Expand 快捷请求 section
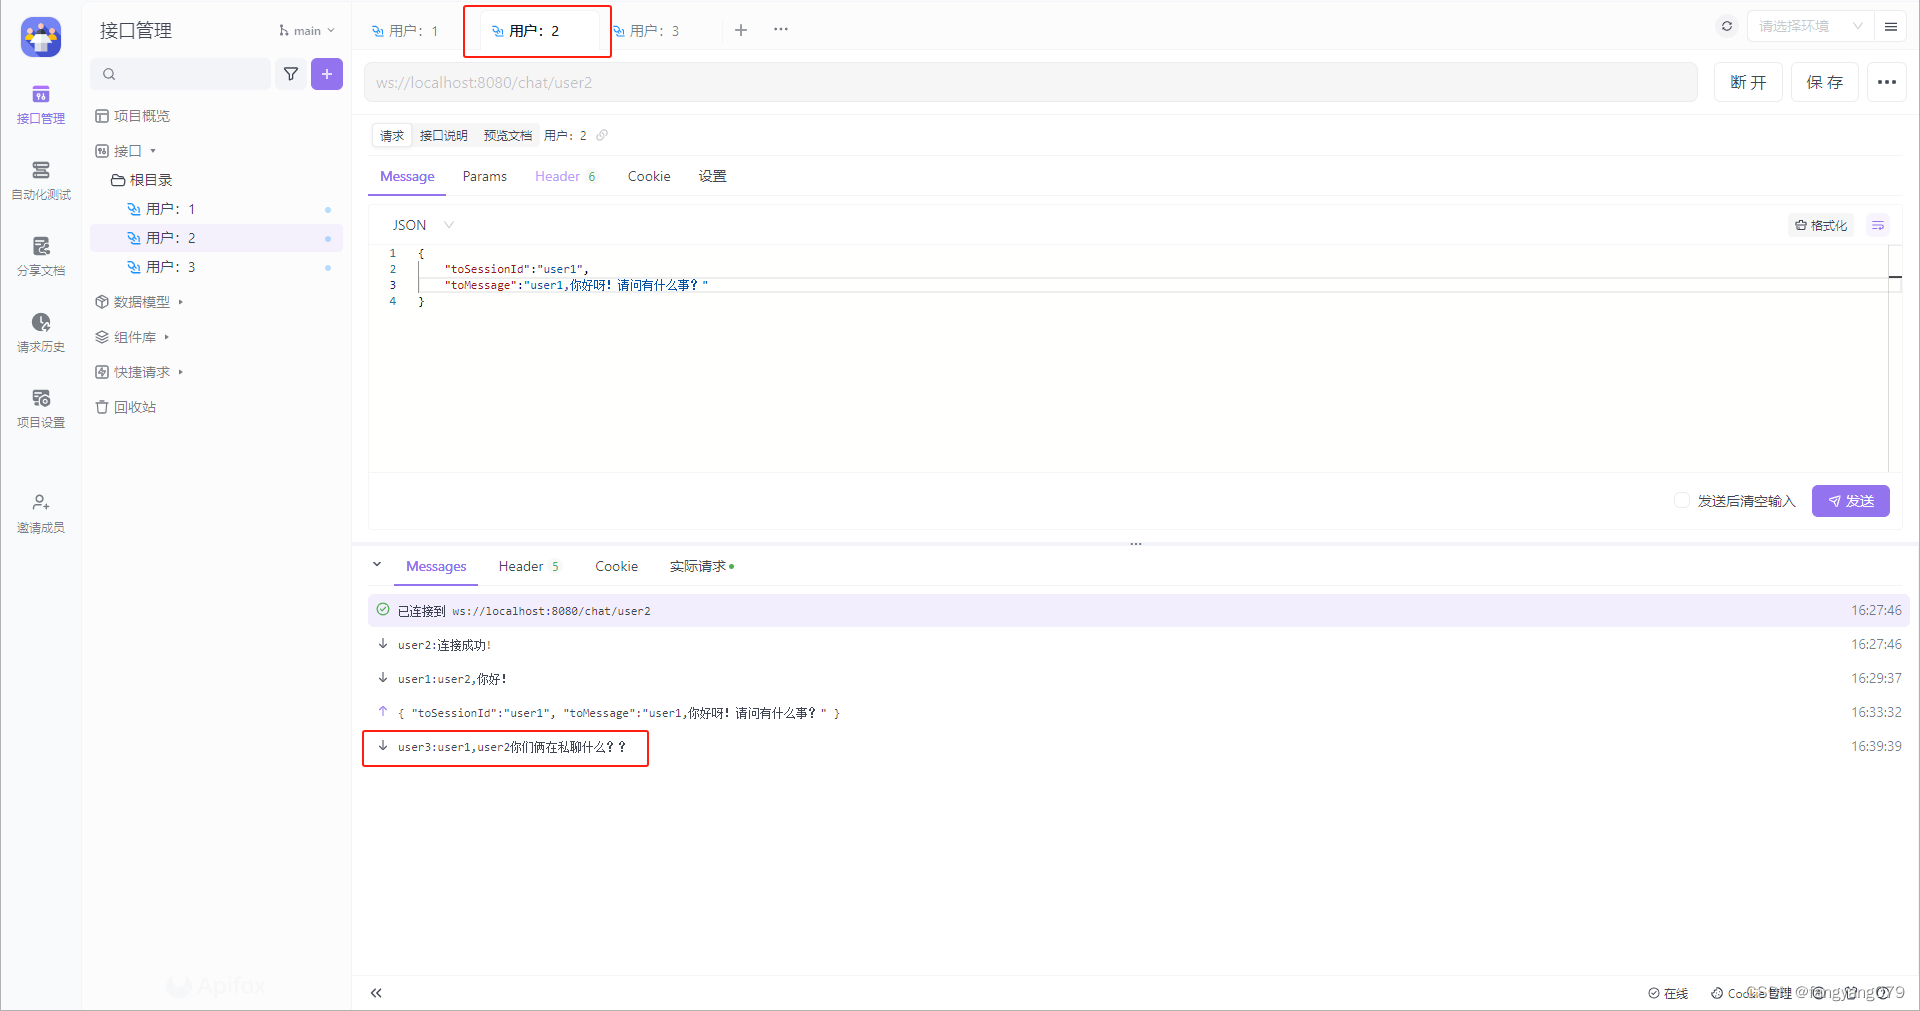The image size is (1920, 1011). click(x=139, y=372)
